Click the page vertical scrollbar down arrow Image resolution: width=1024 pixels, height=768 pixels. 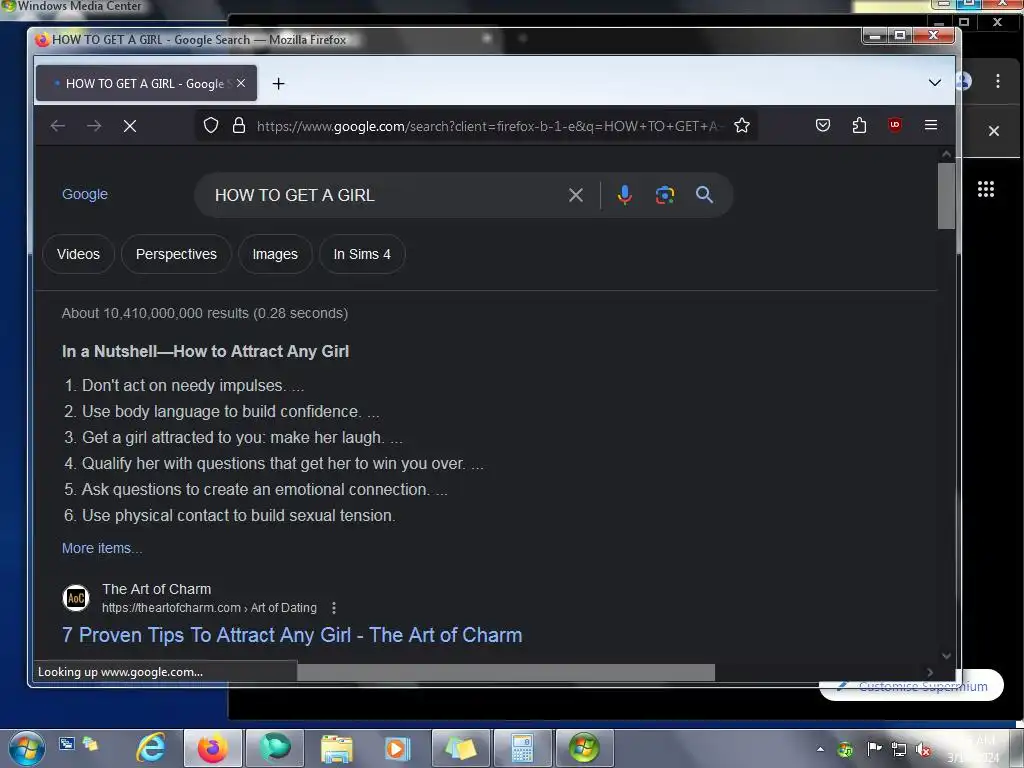point(946,656)
